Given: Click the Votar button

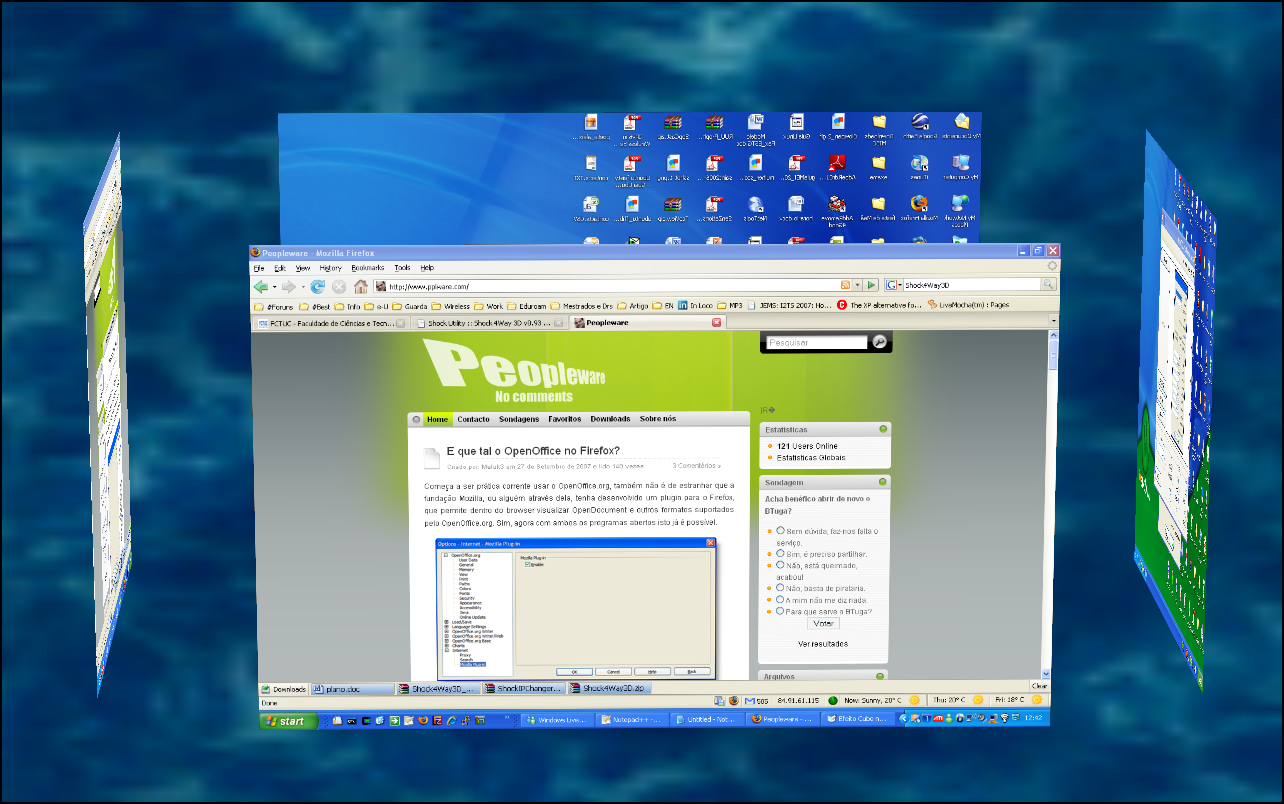Looking at the screenshot, I should 823,623.
